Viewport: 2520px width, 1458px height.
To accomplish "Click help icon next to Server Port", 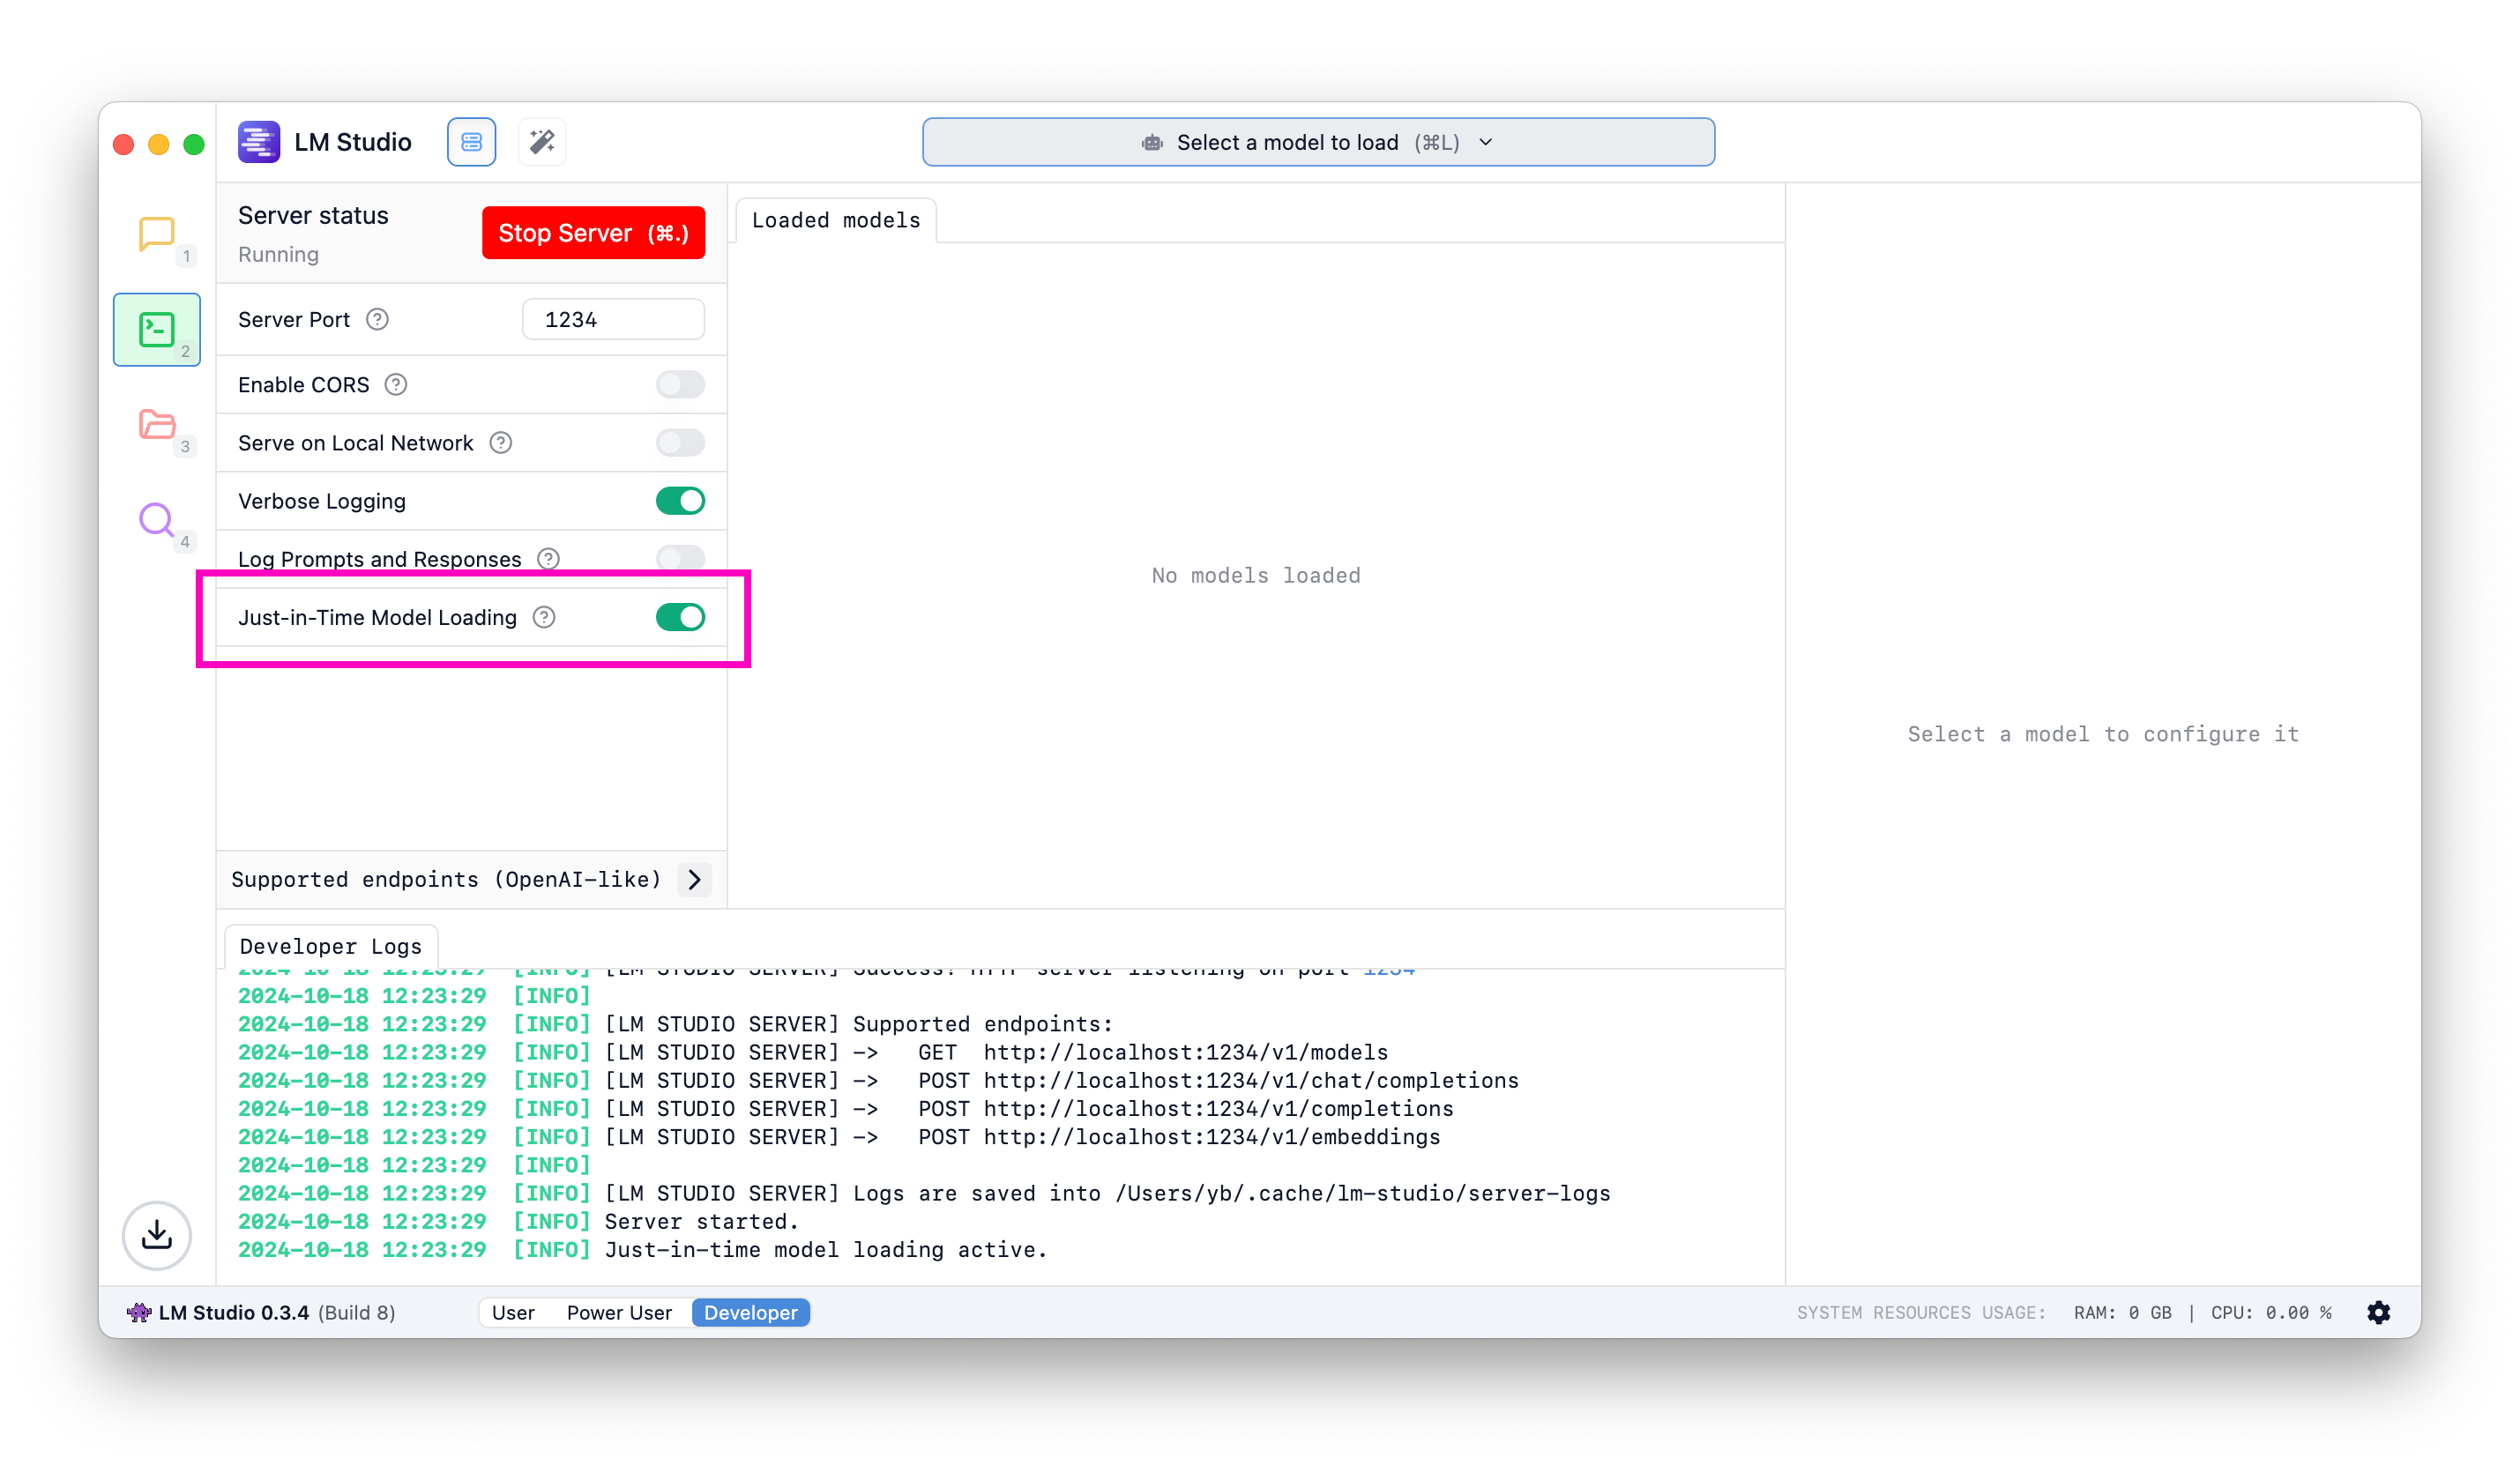I will point(377,320).
